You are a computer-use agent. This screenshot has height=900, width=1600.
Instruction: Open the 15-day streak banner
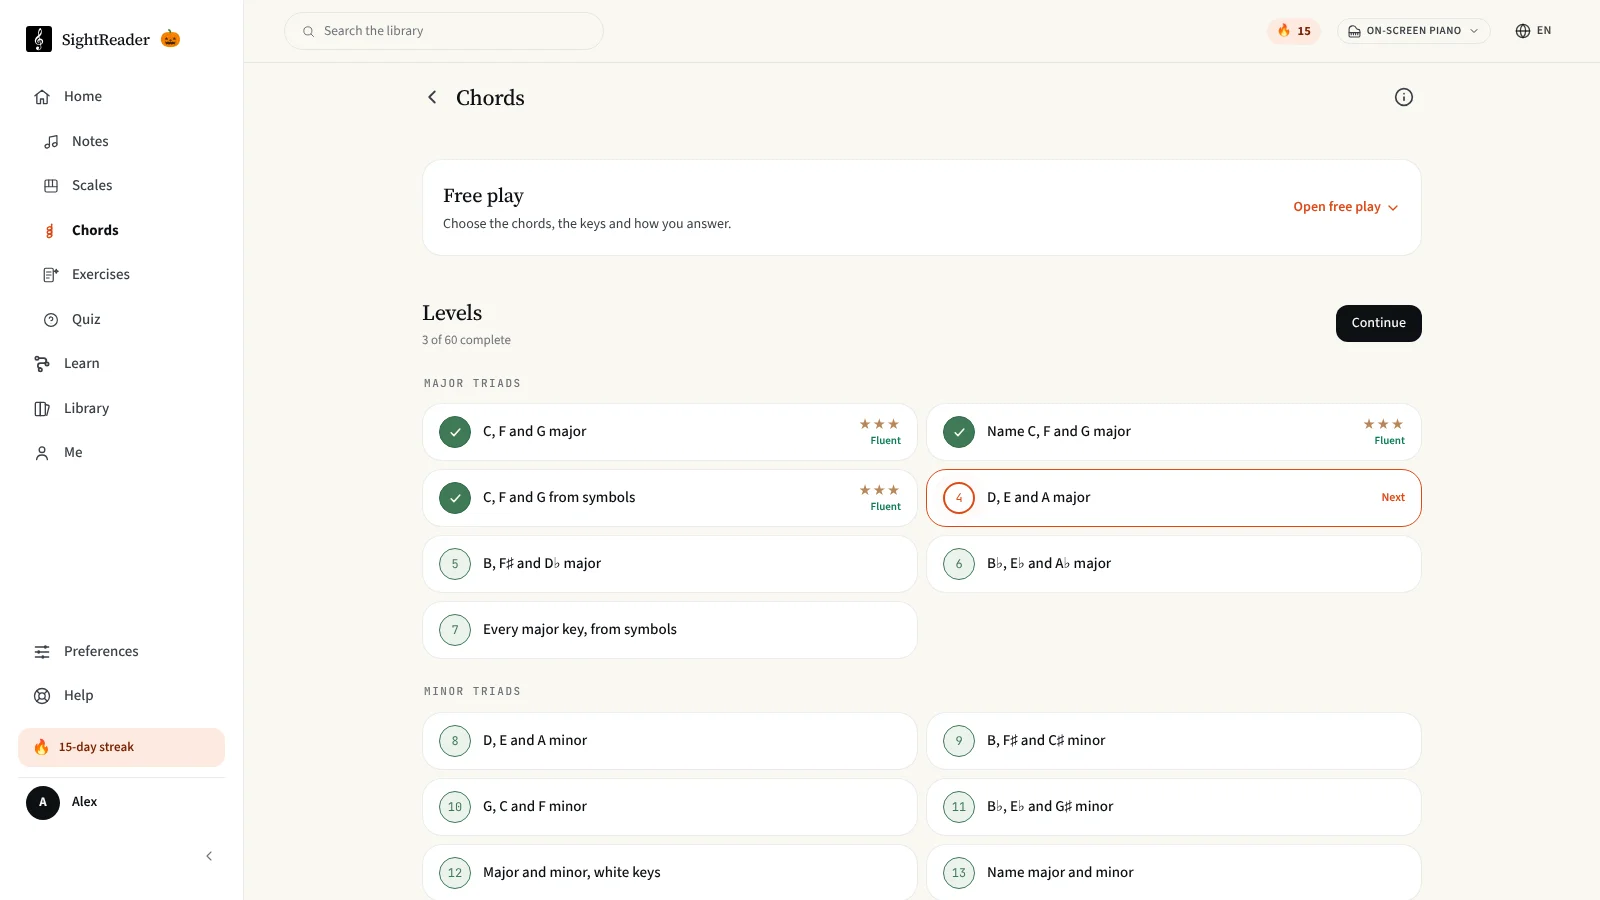(121, 748)
